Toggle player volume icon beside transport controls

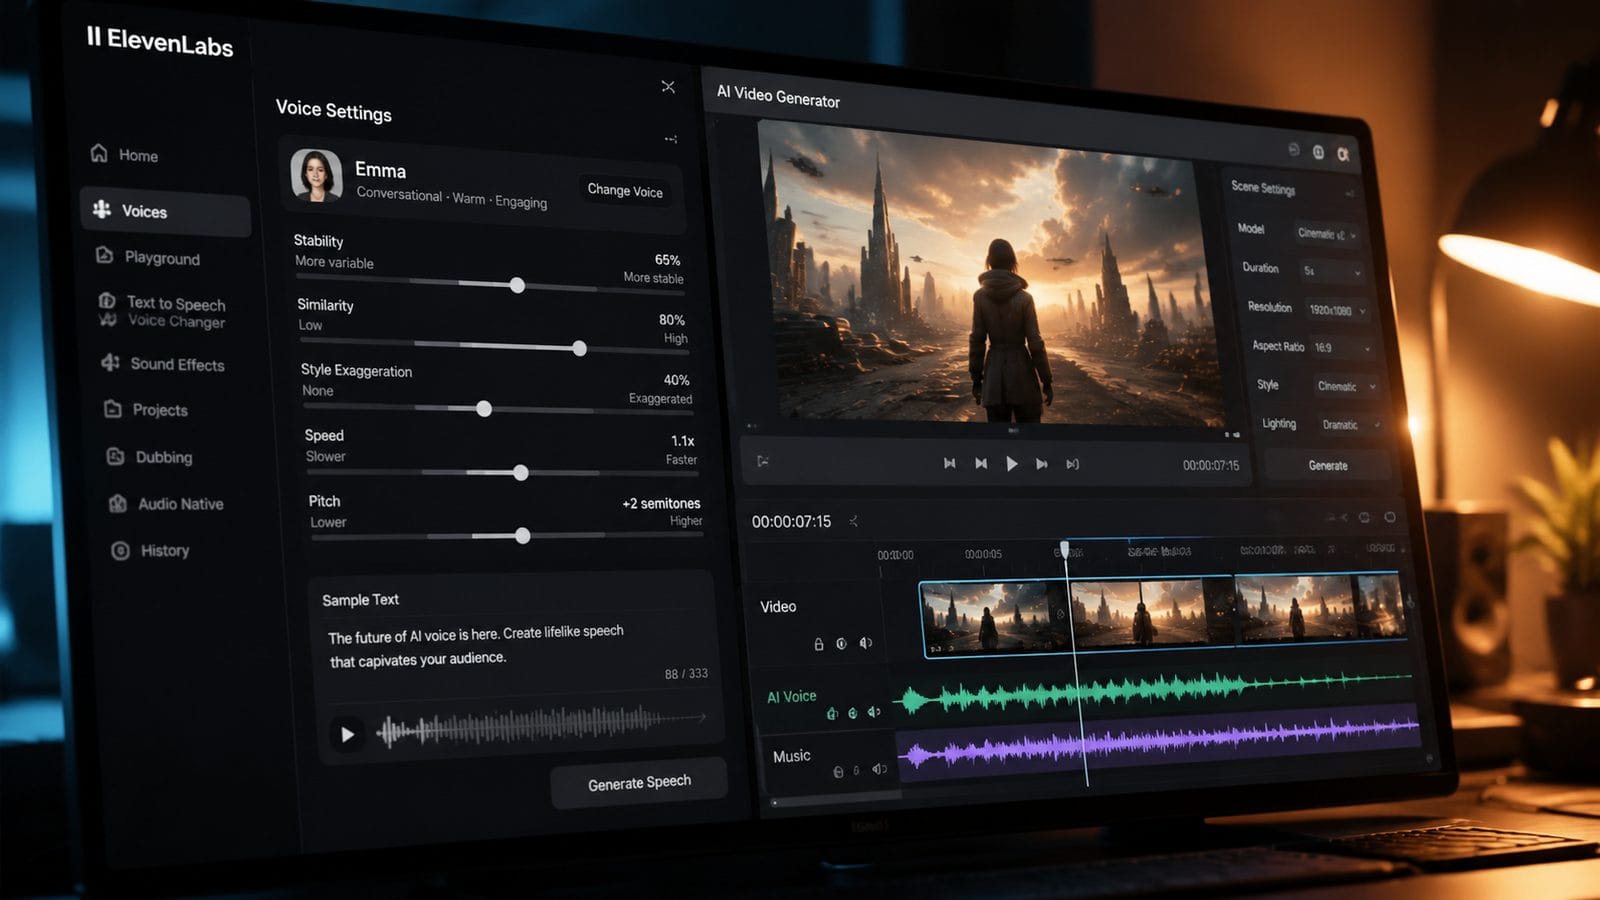[x=1072, y=464]
